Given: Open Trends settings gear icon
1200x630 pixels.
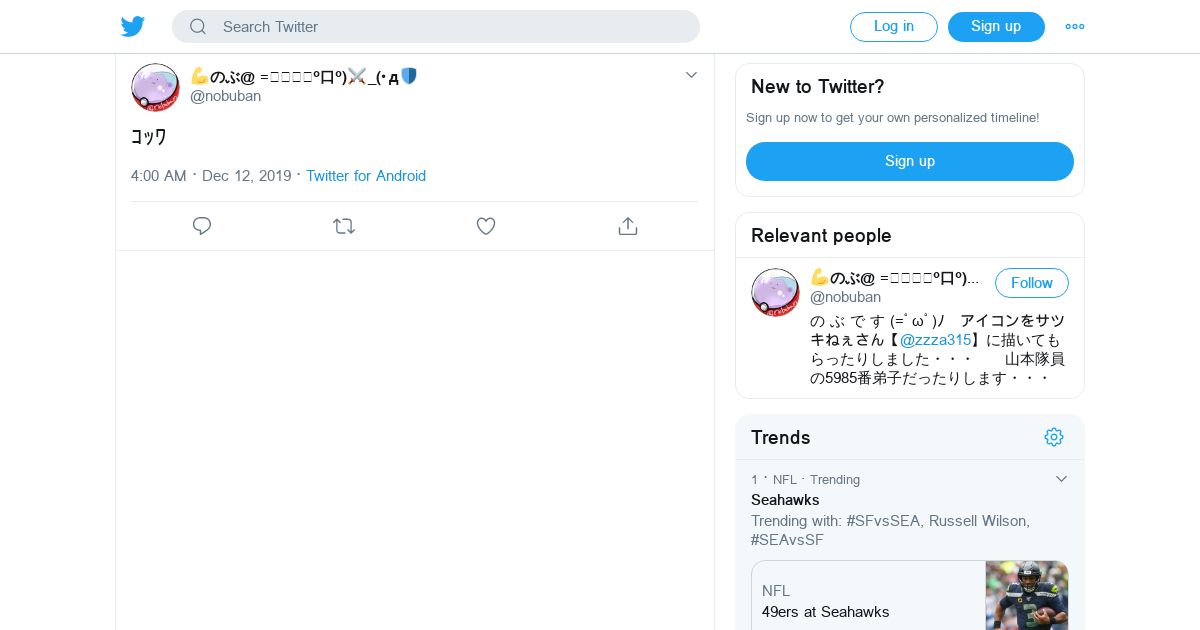Looking at the screenshot, I should (x=1054, y=437).
